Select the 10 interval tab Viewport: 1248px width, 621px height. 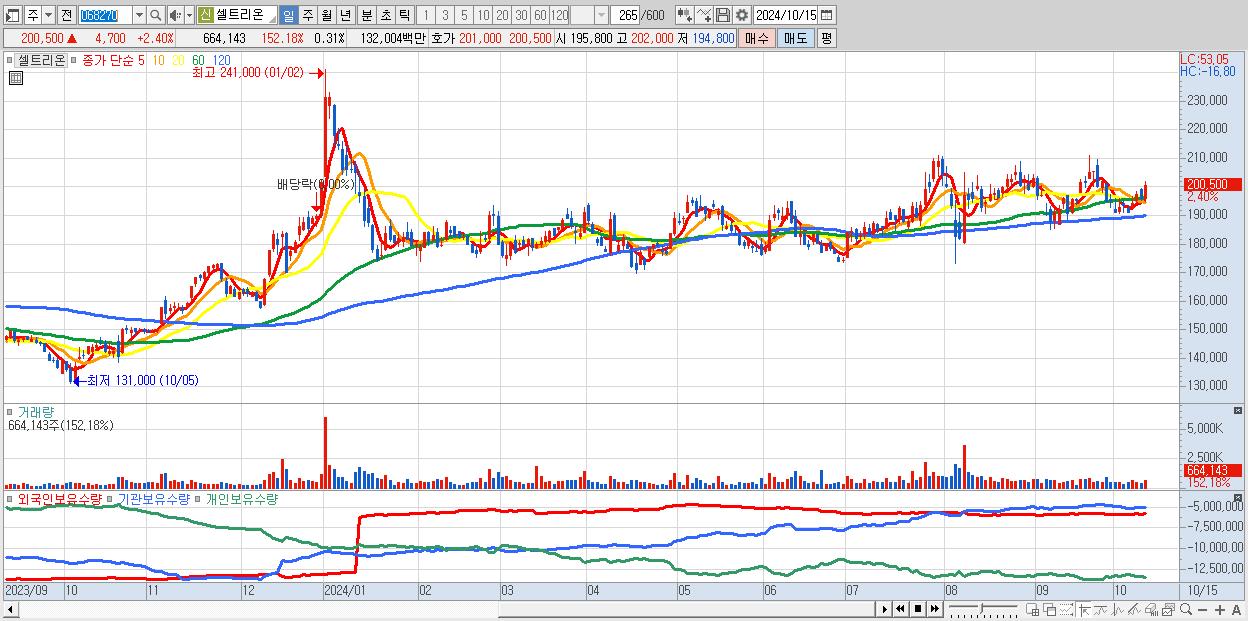483,15
